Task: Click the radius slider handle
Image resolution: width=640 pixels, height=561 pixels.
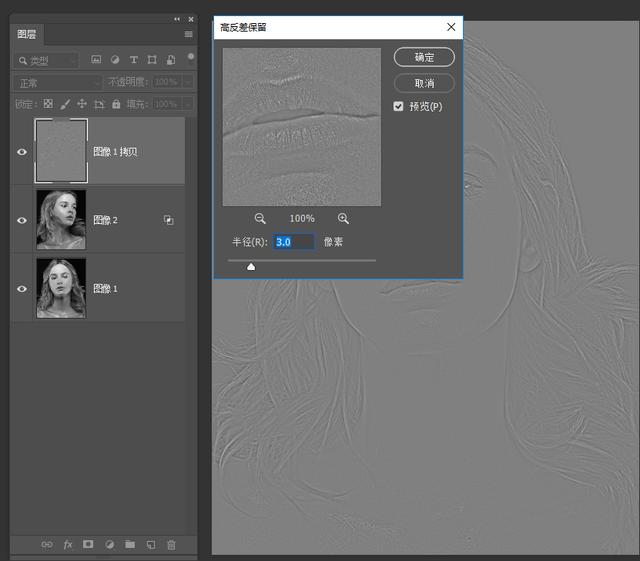Action: pyautogui.click(x=251, y=266)
